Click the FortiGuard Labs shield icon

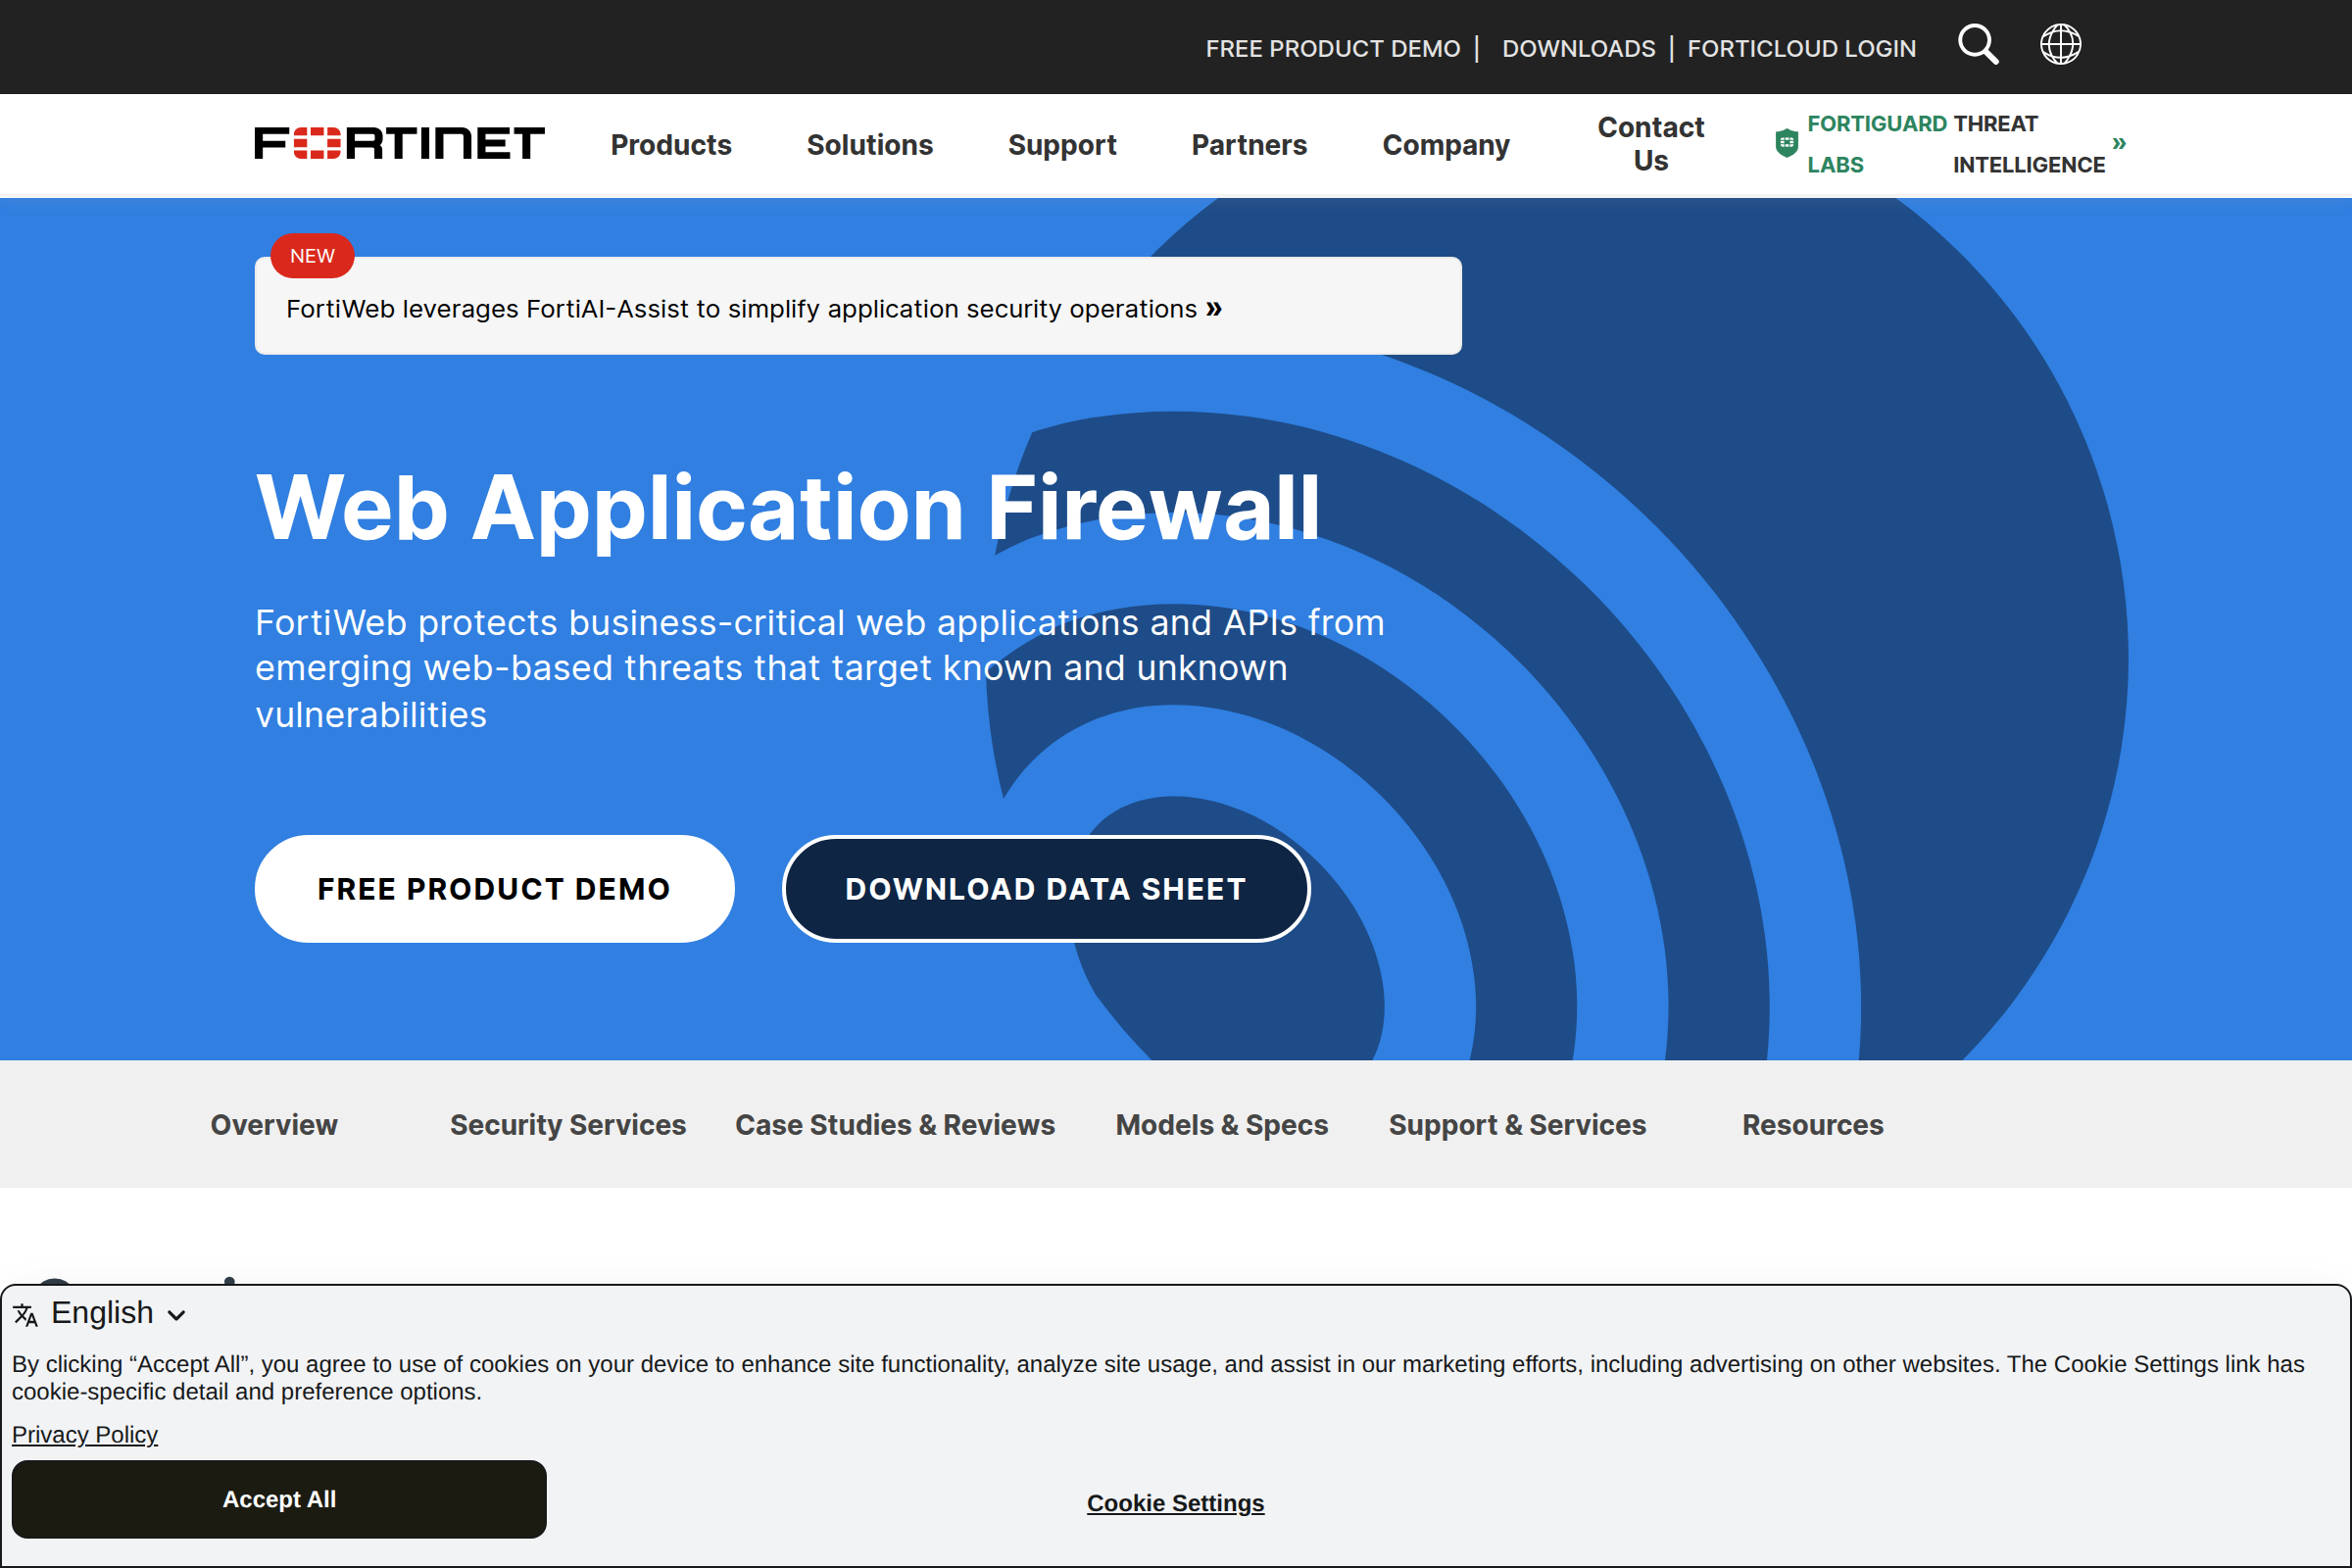coord(1786,144)
